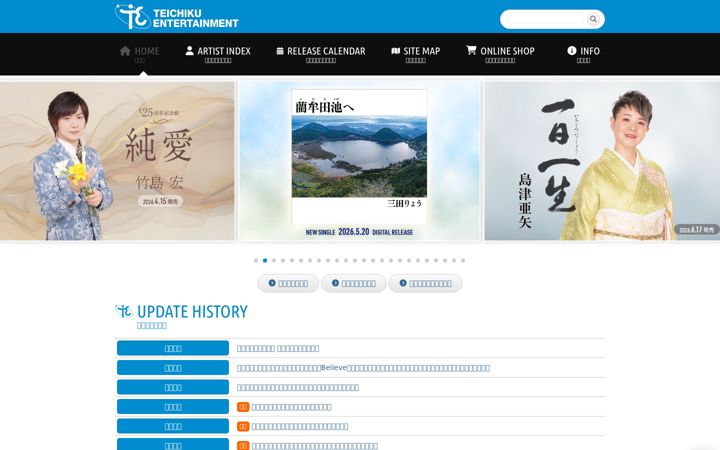Click the cart icon beside ONLINE SHOP

471,50
